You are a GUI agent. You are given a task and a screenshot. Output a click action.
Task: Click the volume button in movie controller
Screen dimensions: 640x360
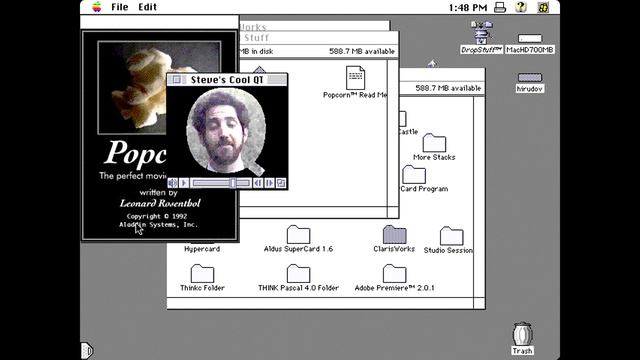coord(173,183)
